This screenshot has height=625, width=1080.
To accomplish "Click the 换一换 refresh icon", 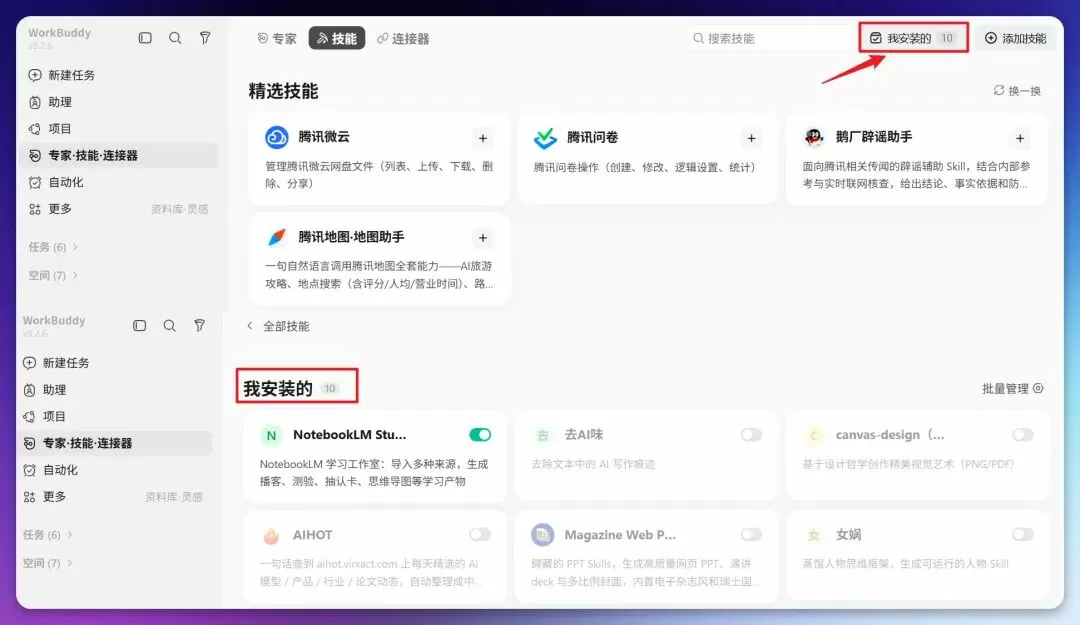I will [999, 90].
